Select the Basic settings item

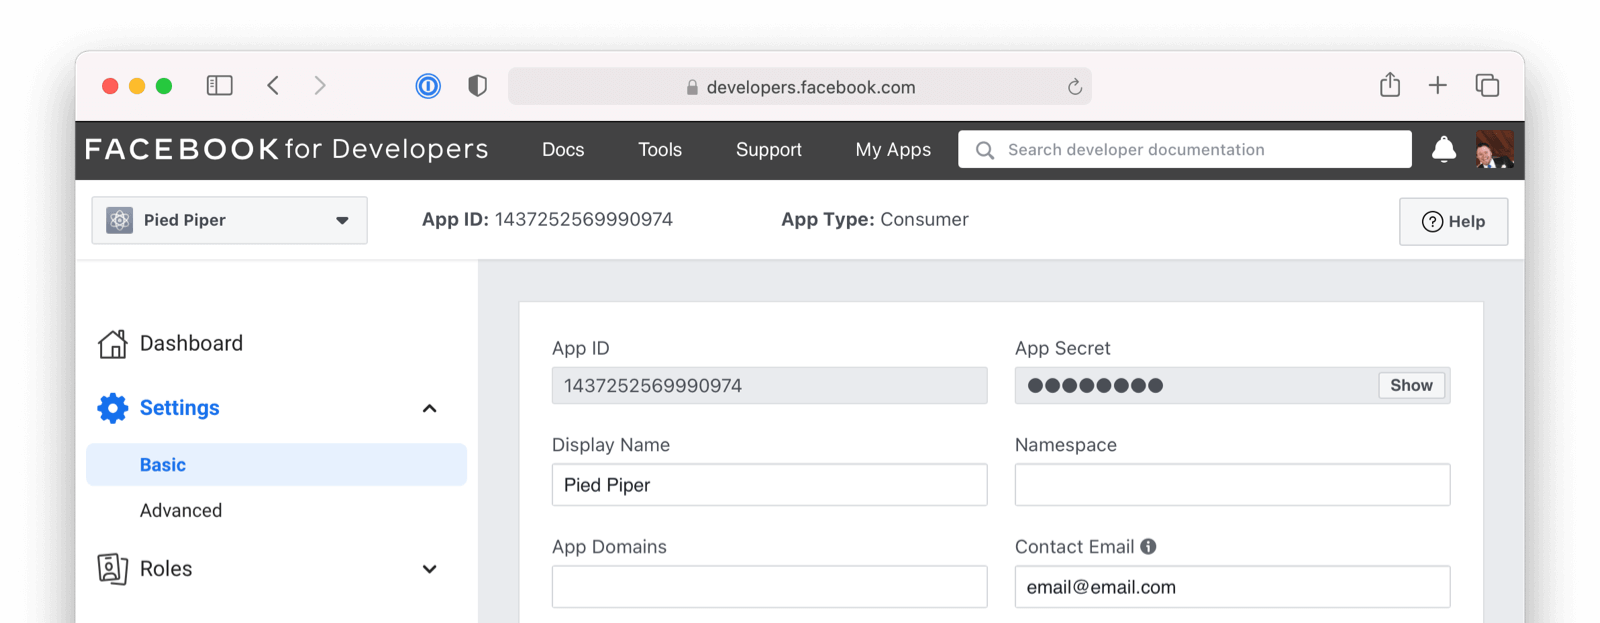(x=277, y=465)
